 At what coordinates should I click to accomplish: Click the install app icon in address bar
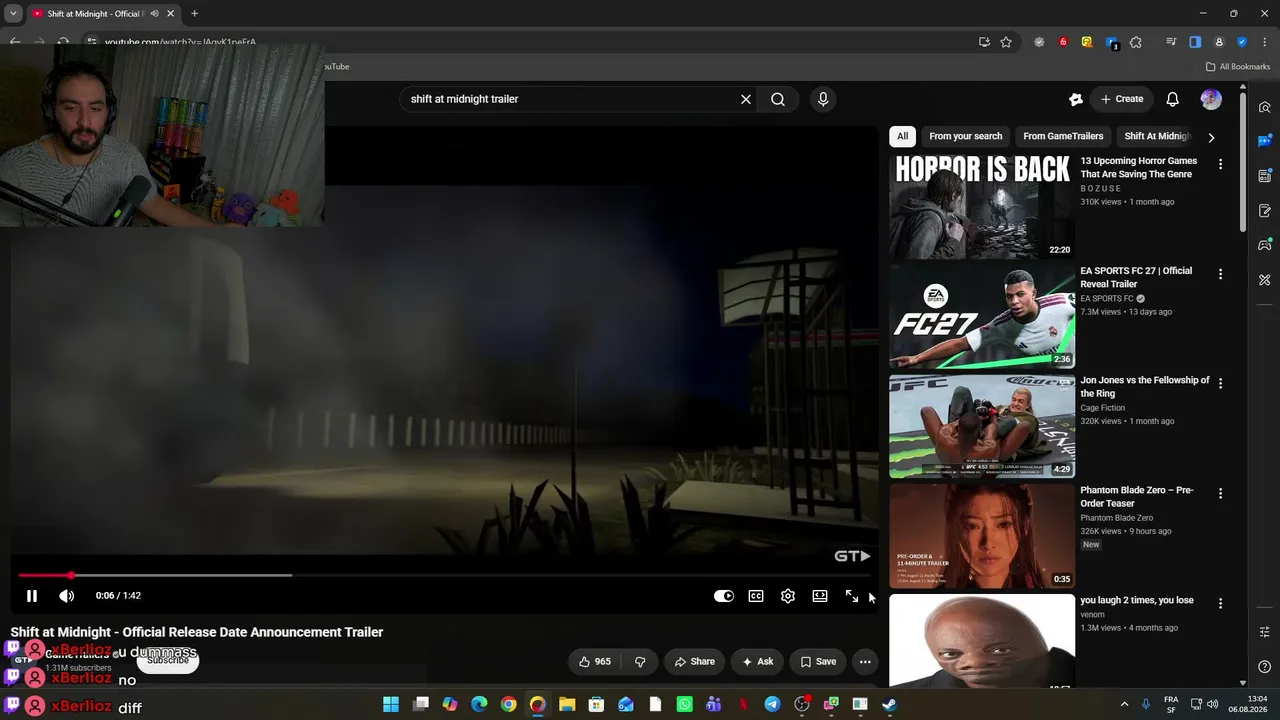[984, 42]
